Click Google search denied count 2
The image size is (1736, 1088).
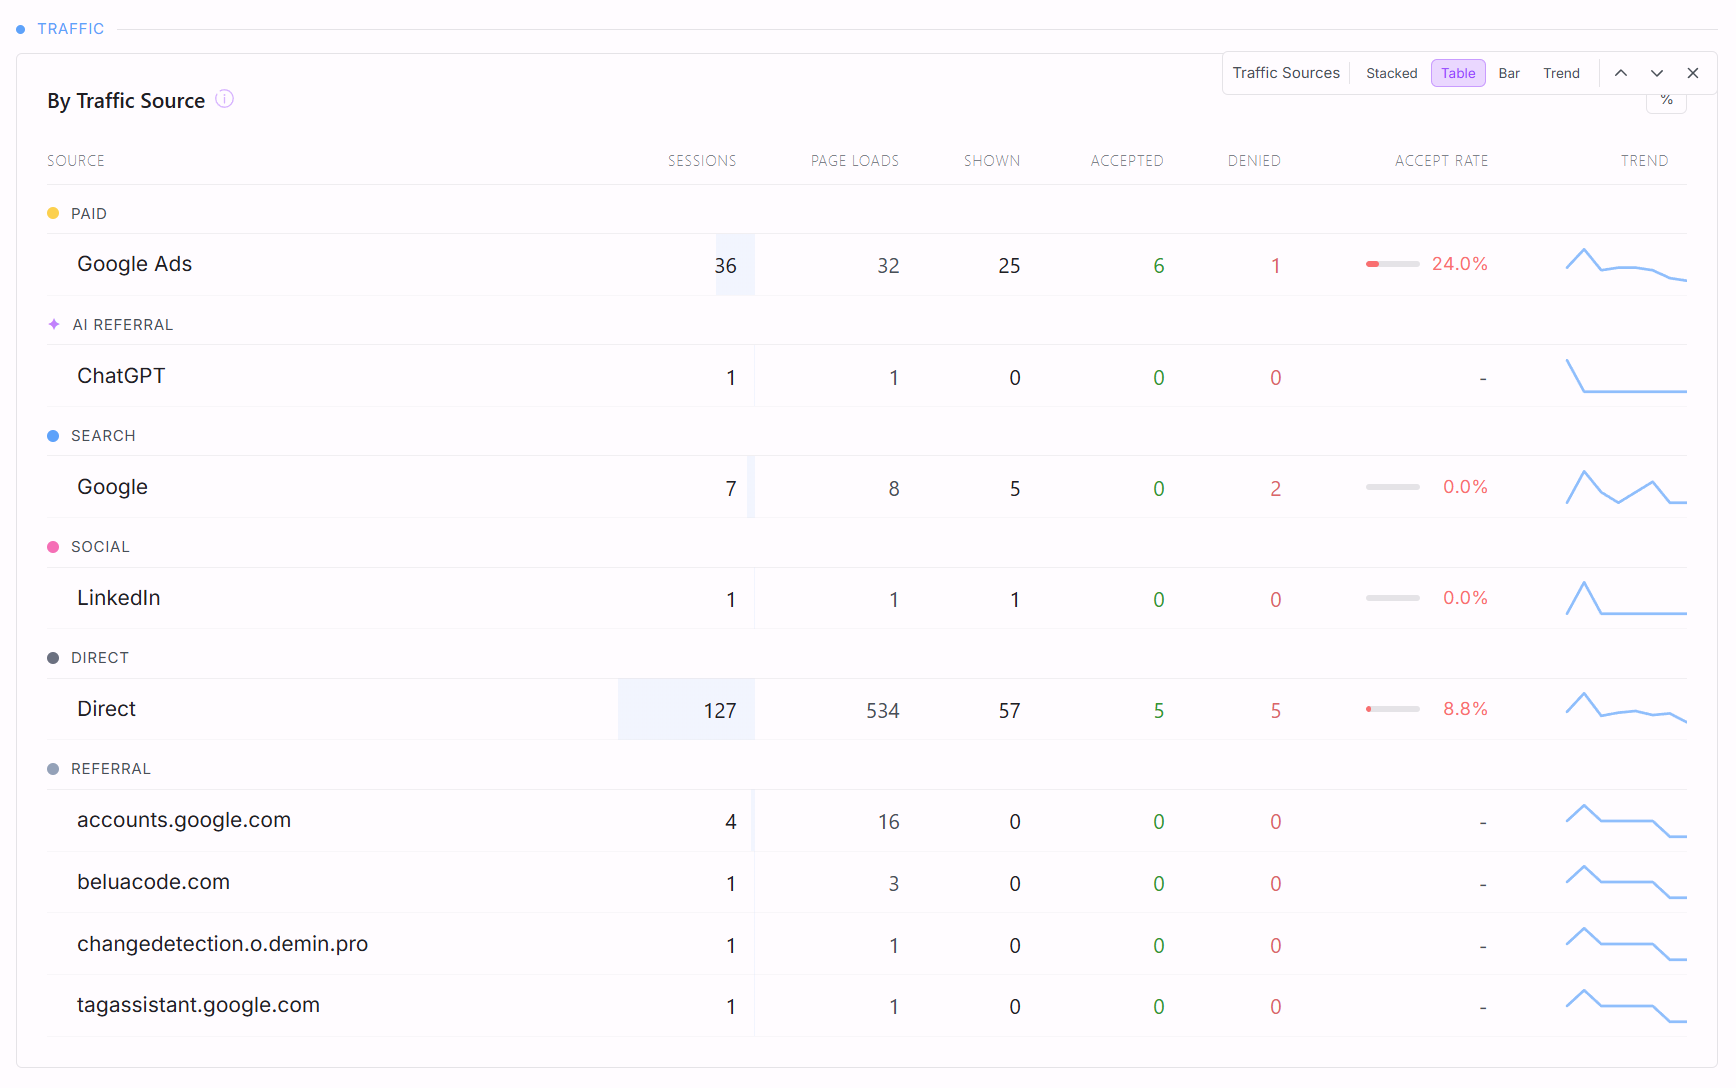click(1276, 489)
